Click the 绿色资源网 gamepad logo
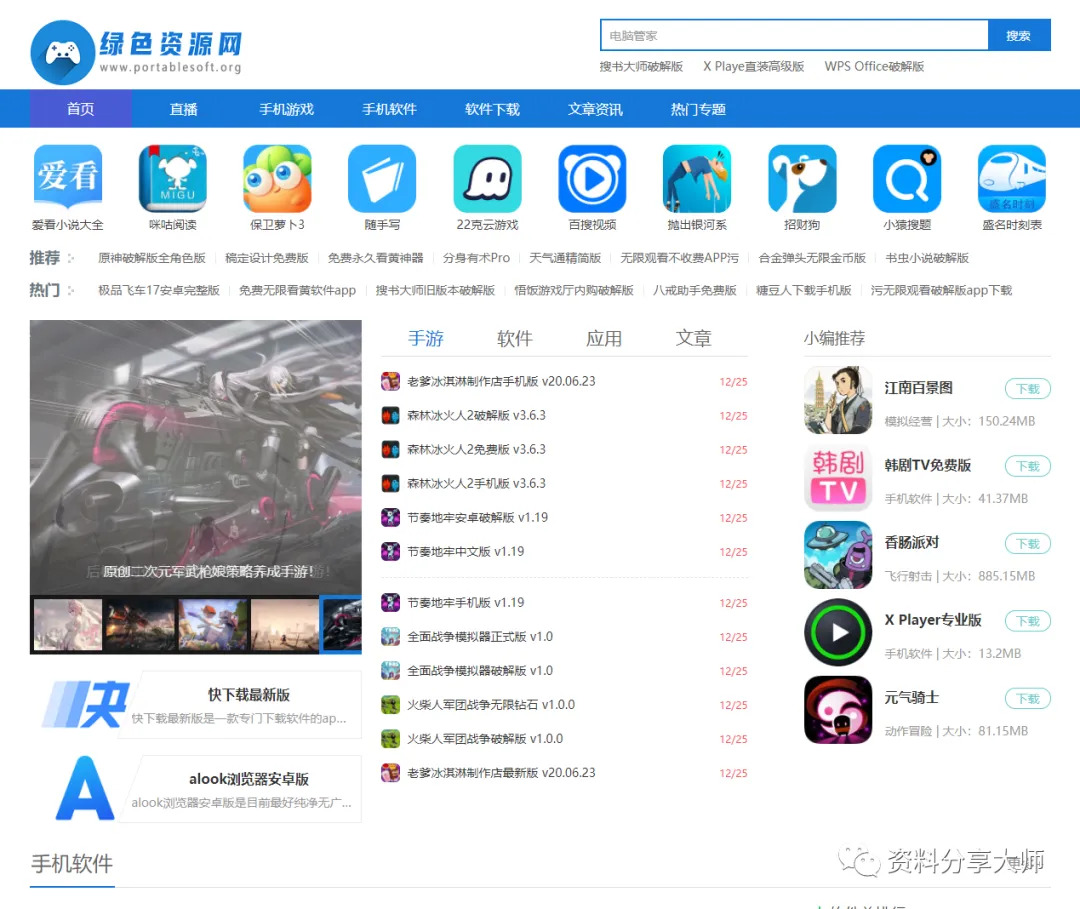Image resolution: width=1080 pixels, height=909 pixels. click(63, 52)
